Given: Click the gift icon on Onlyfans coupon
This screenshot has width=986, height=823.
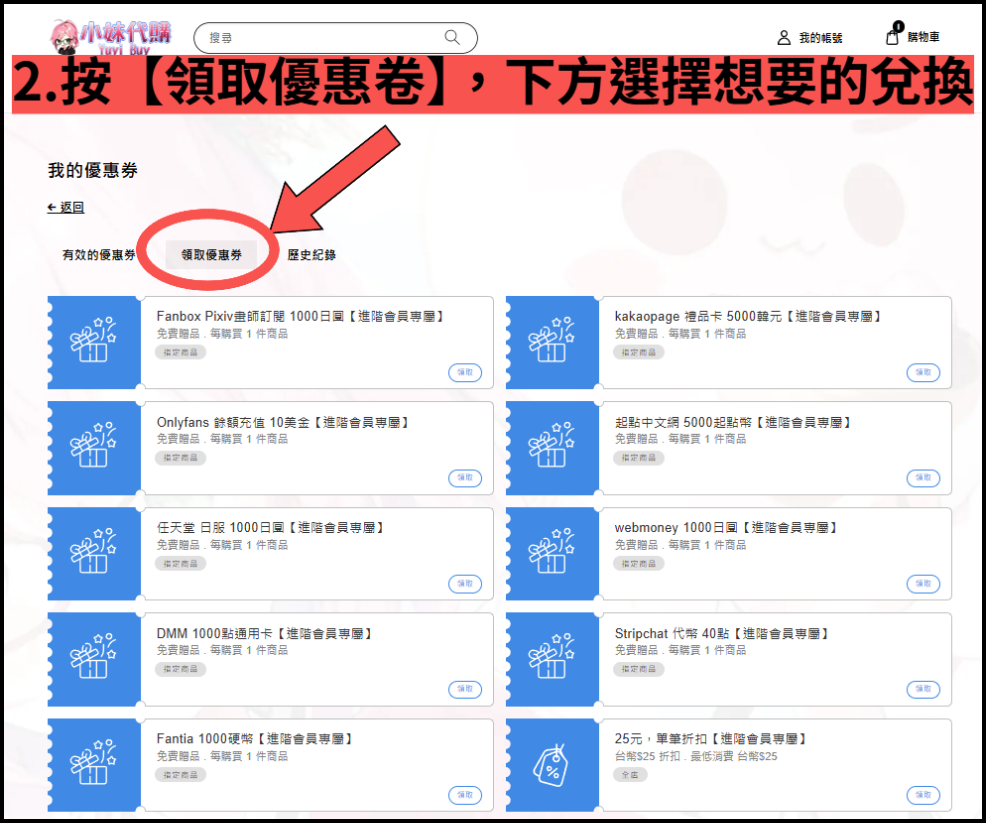Looking at the screenshot, I should 94,445.
